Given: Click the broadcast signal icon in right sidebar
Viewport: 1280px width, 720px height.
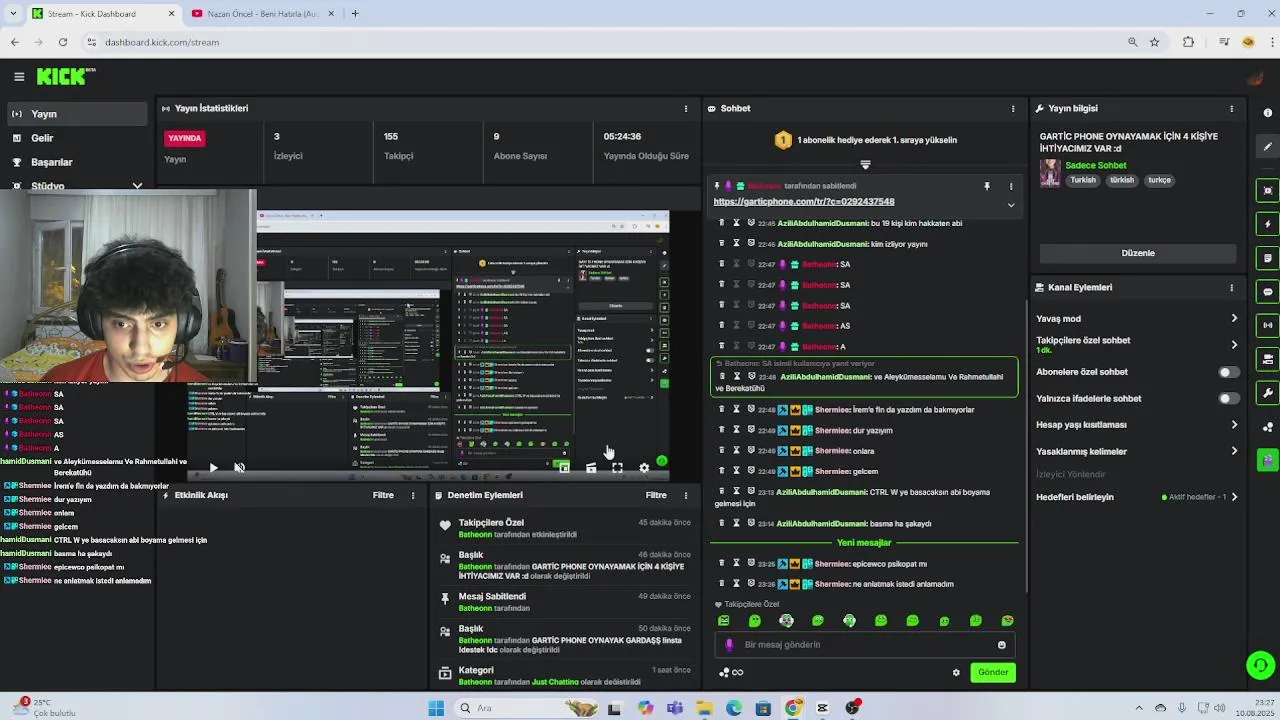Looking at the screenshot, I should coord(1268,325).
